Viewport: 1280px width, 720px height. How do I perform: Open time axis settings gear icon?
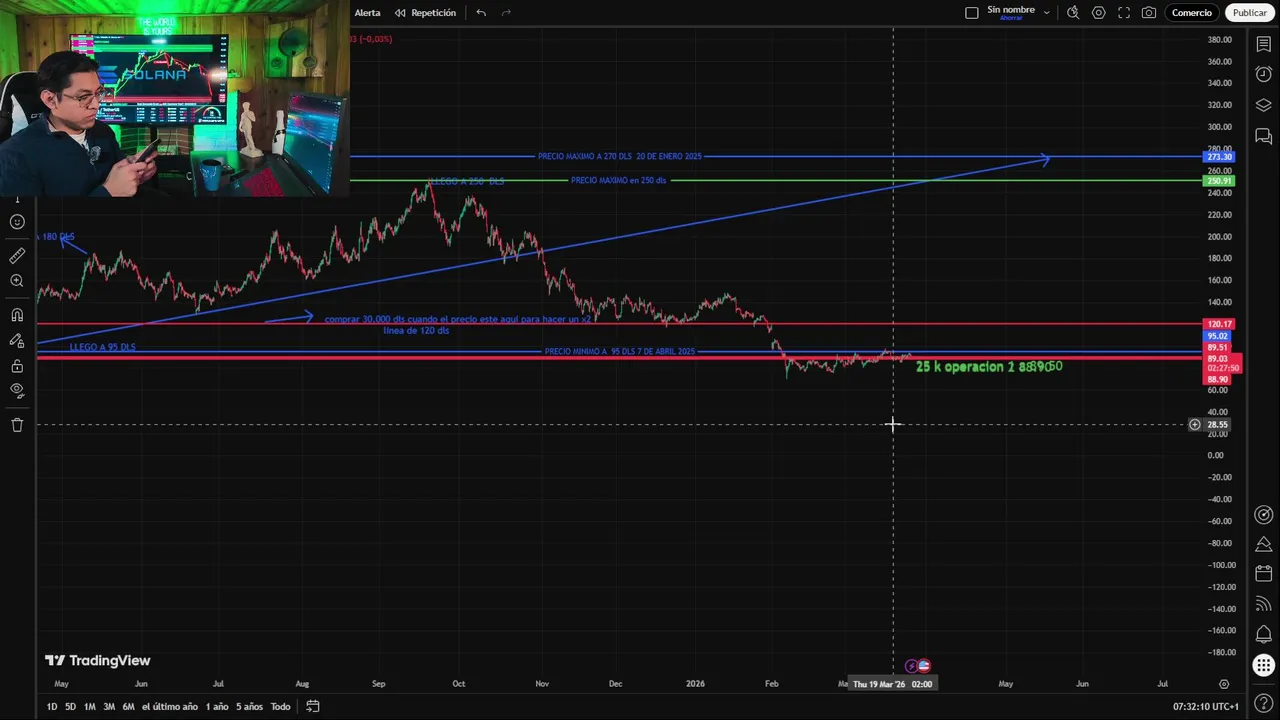(x=1224, y=684)
